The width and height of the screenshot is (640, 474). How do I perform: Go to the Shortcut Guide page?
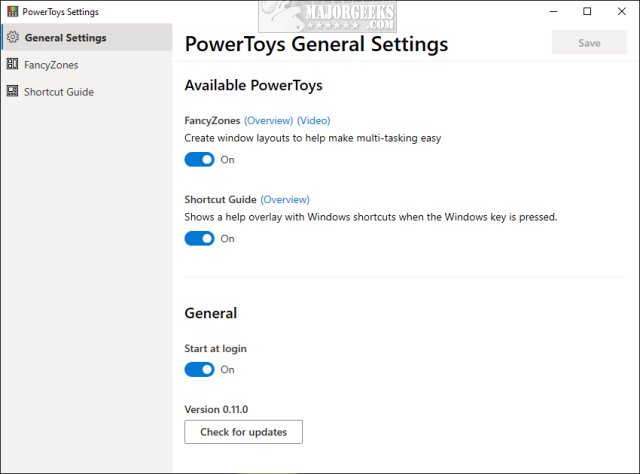pyautogui.click(x=60, y=92)
